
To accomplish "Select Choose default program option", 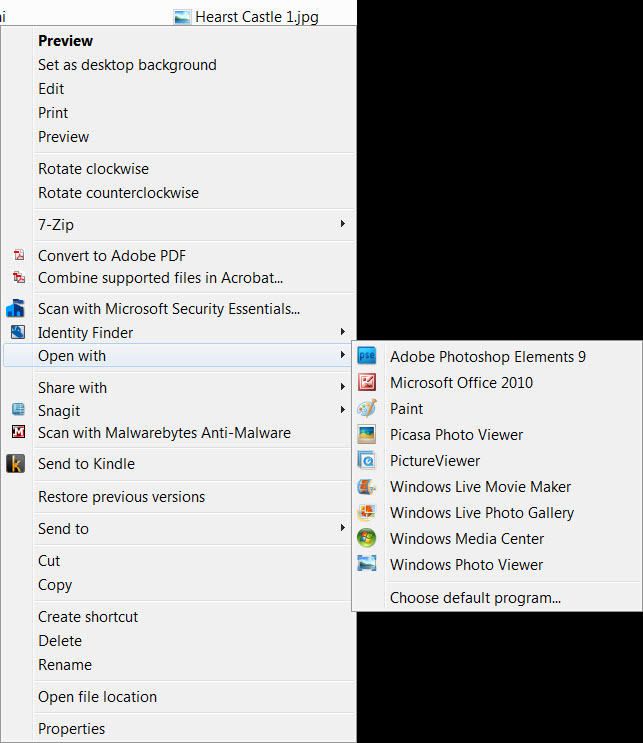I will pos(475,598).
